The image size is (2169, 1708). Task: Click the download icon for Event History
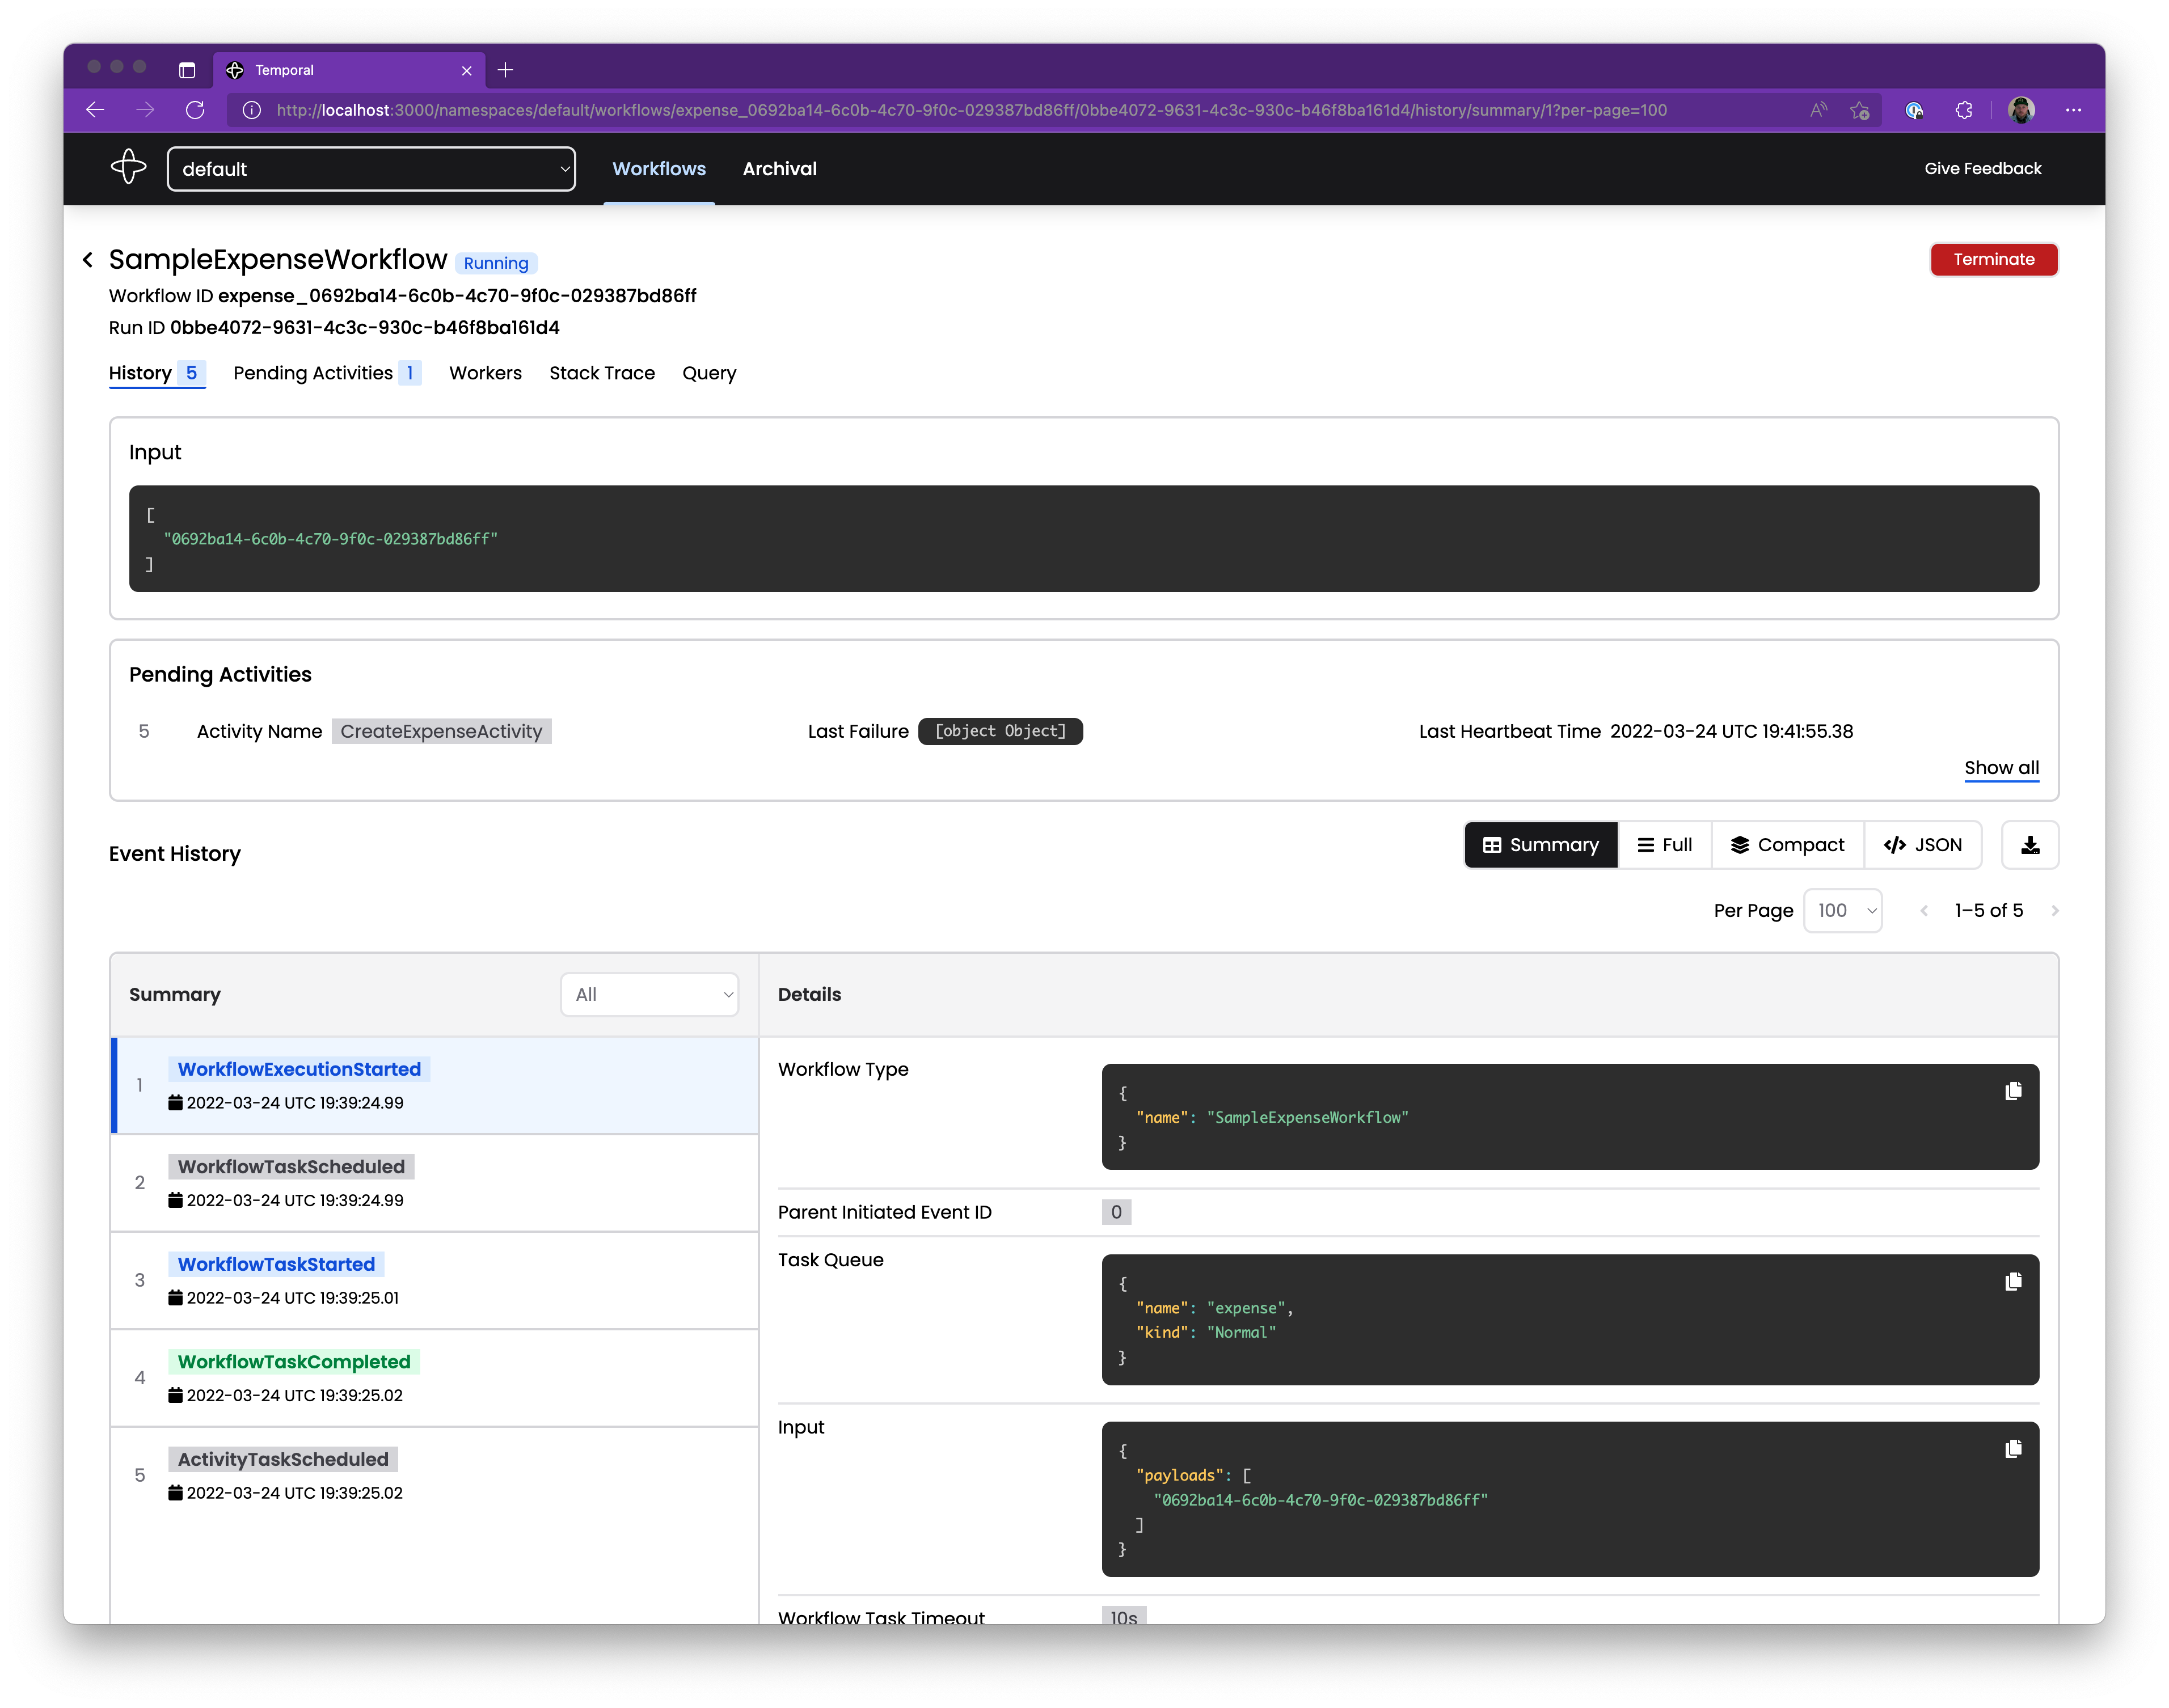(2032, 845)
